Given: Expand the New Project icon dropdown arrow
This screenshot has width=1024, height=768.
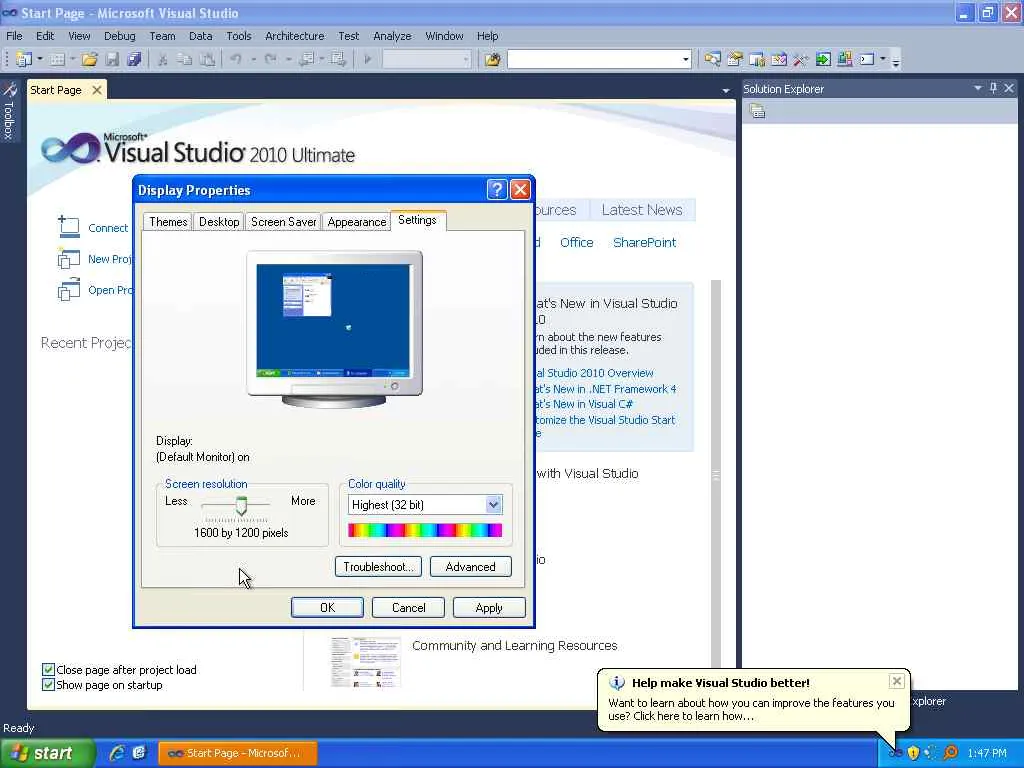Looking at the screenshot, I should [40, 59].
